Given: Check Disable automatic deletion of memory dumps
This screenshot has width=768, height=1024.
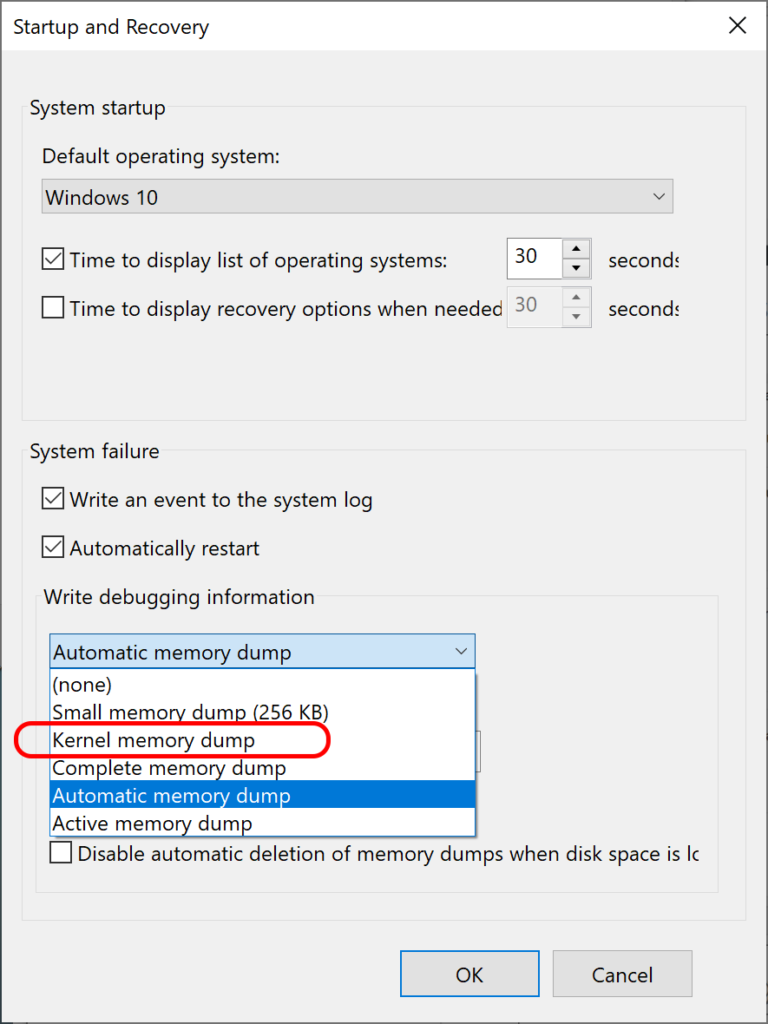Looking at the screenshot, I should click(60, 853).
